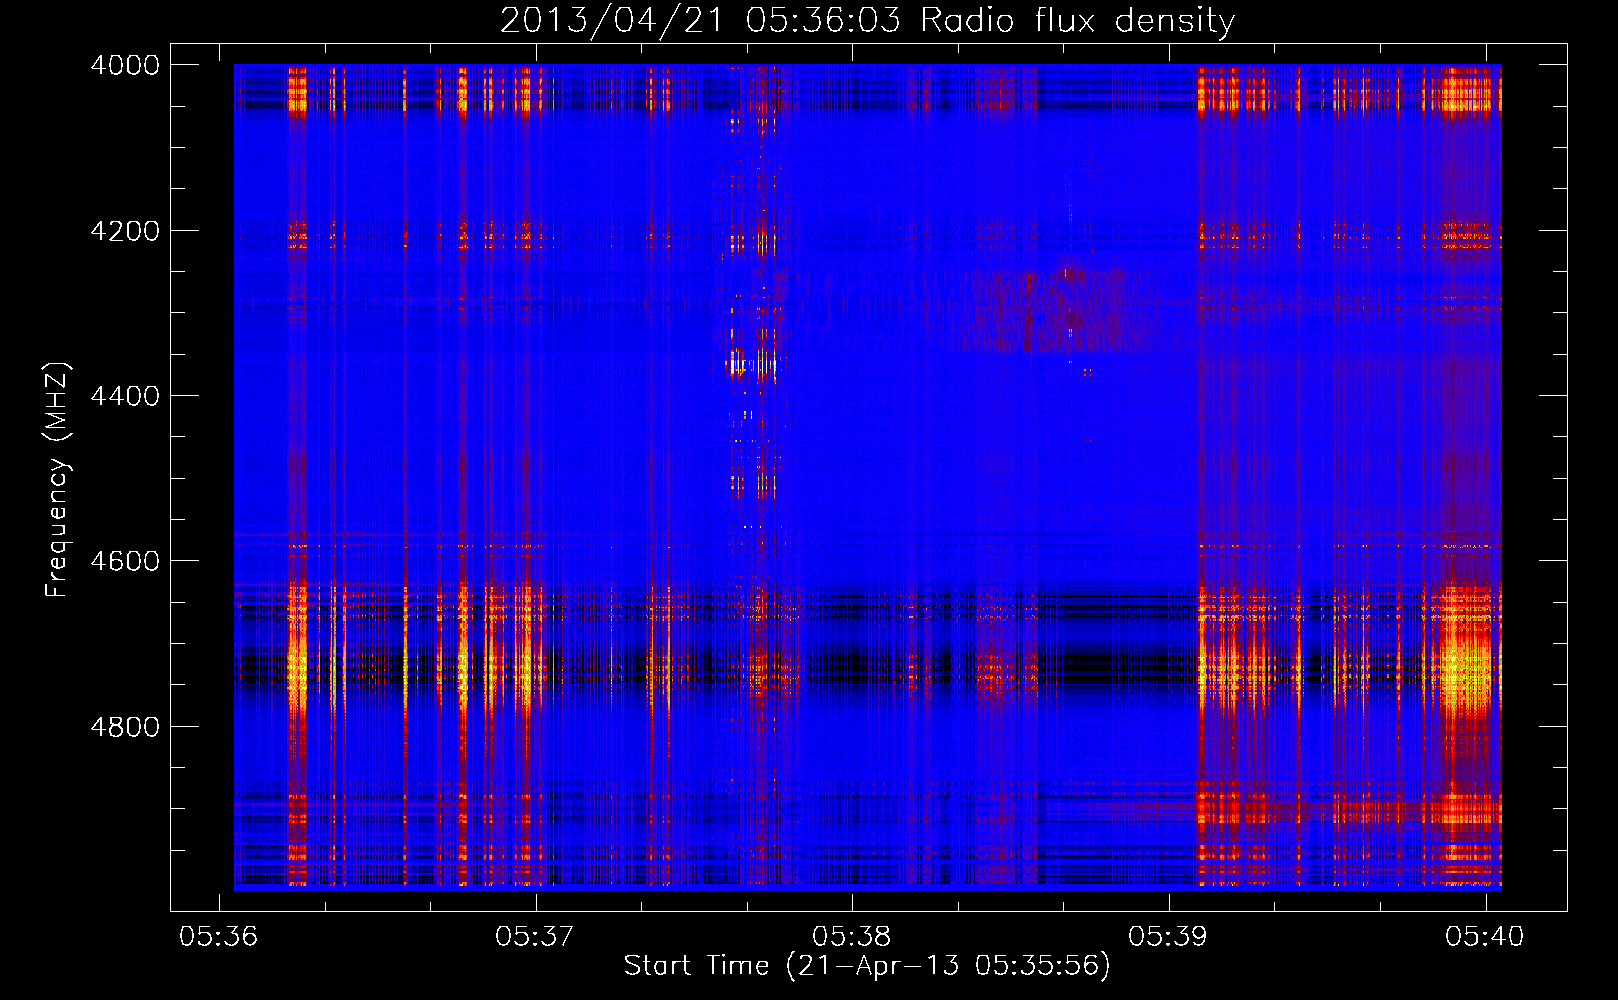
Task: Click the "Start Time (21-Apr-13 05:35:56)" label
Action: [867, 965]
